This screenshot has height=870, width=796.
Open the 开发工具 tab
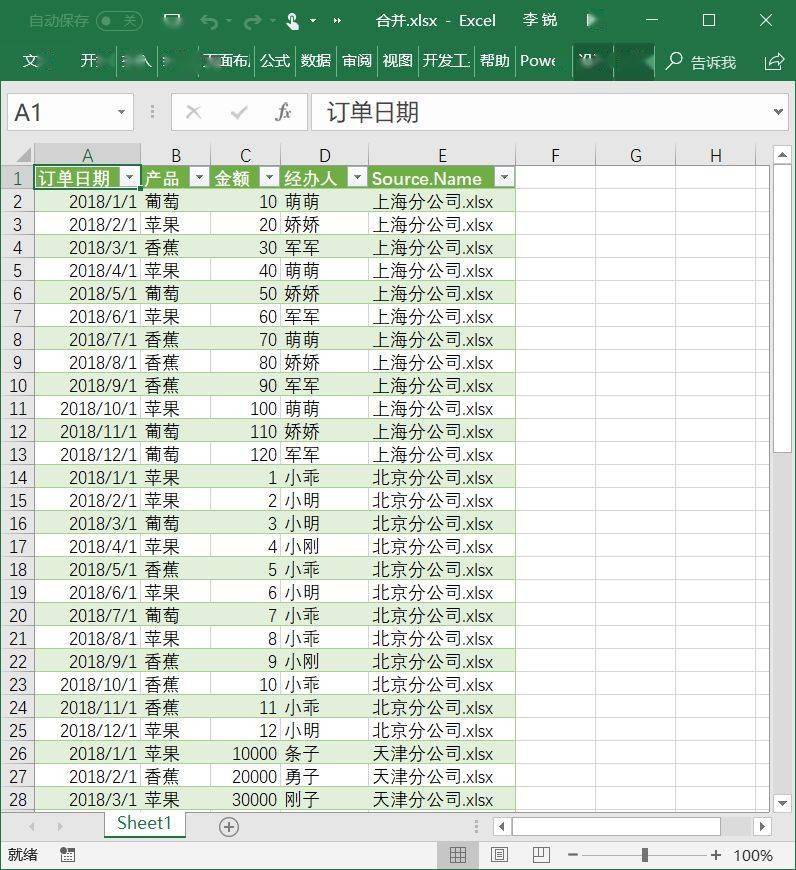point(446,60)
